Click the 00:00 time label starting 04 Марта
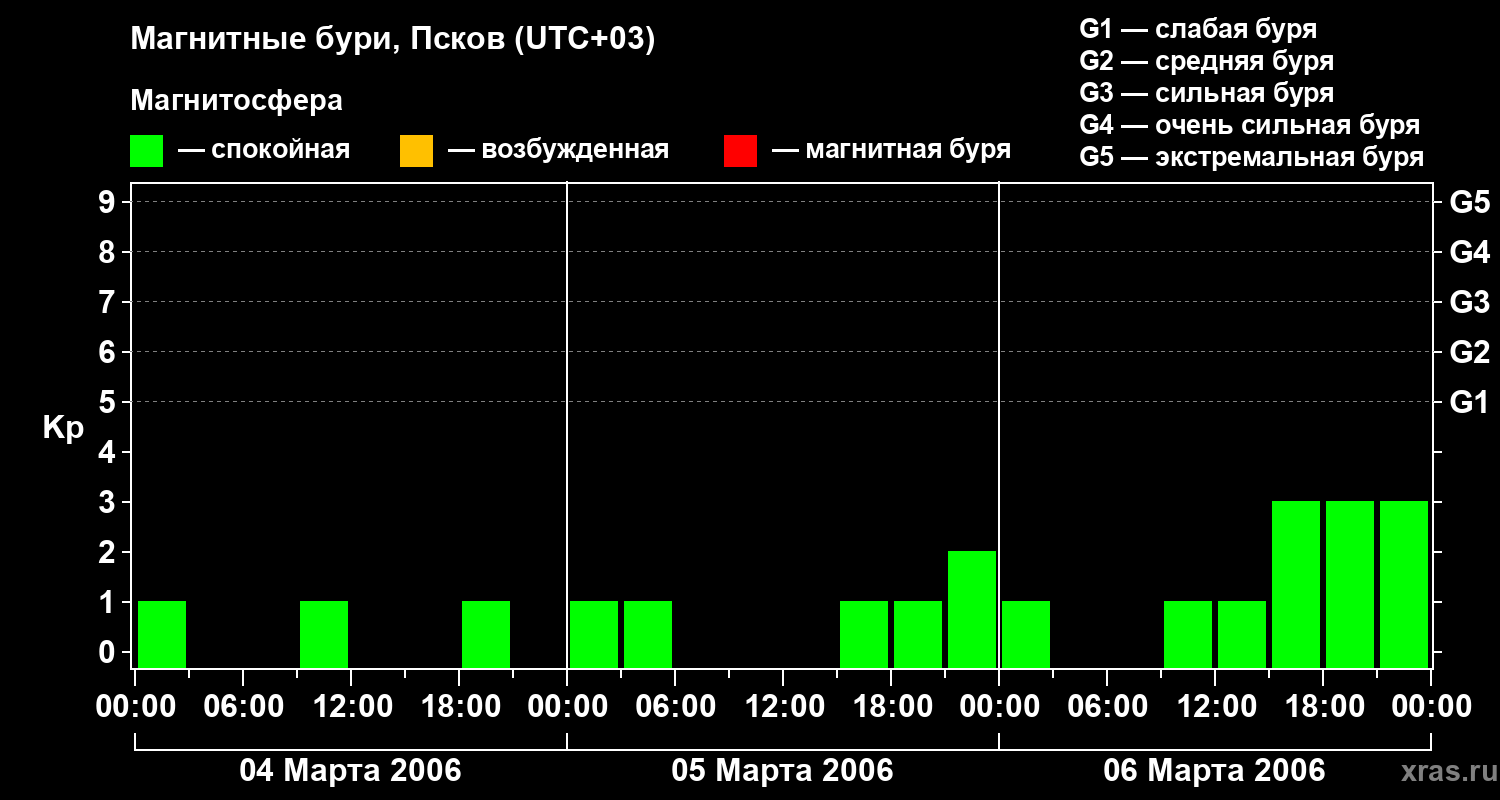Screen dimensions: 1500x800 135,707
